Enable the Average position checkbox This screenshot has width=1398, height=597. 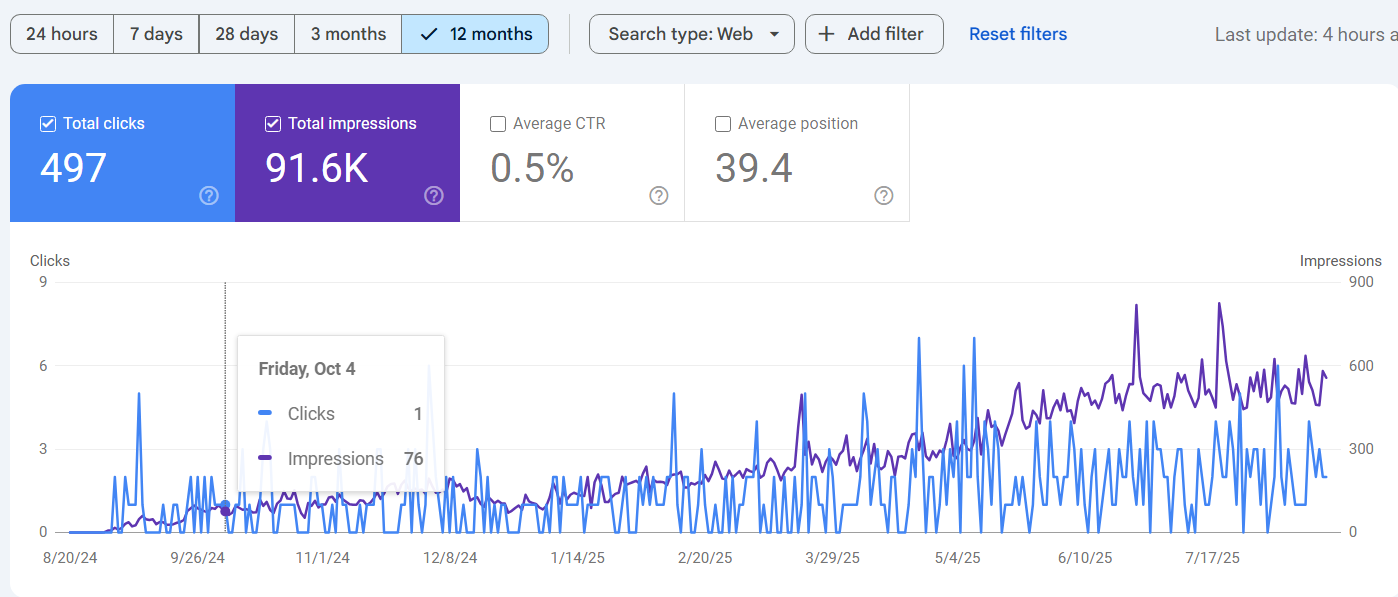(723, 124)
